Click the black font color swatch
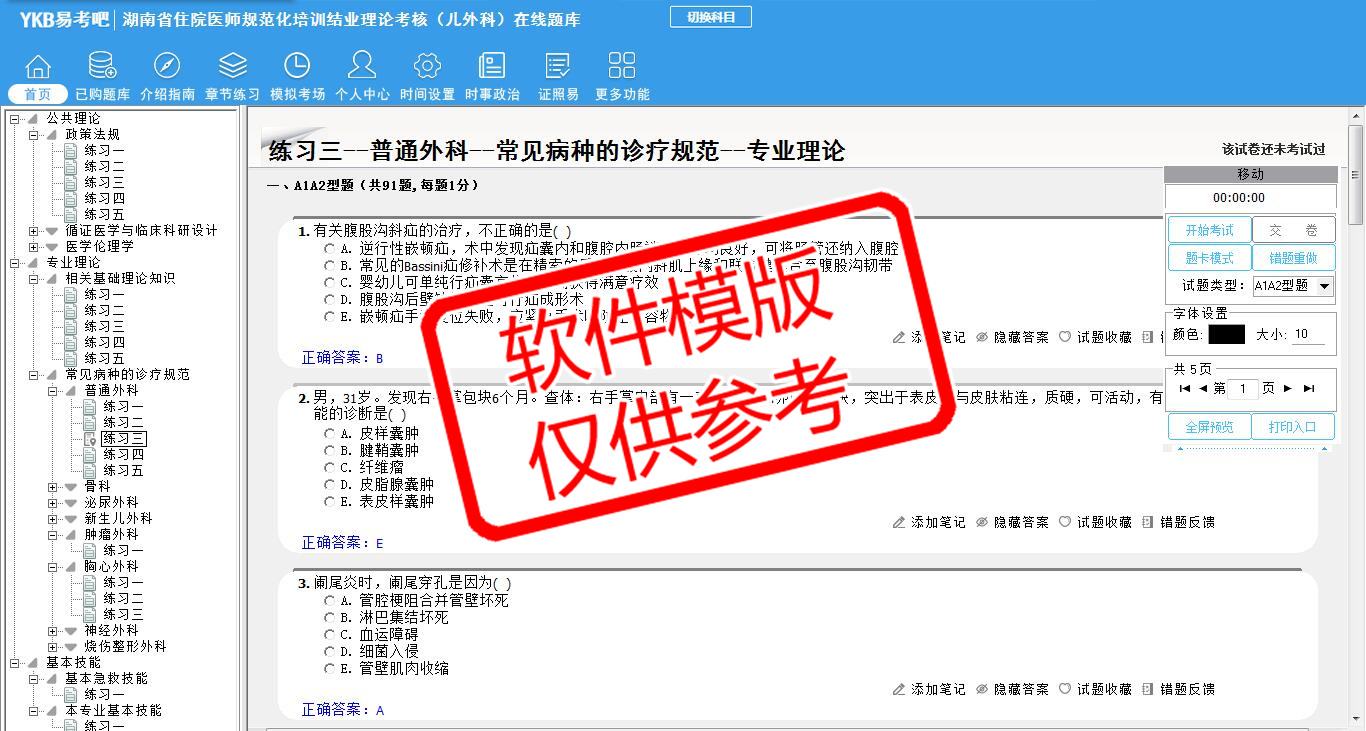 pos(1226,334)
